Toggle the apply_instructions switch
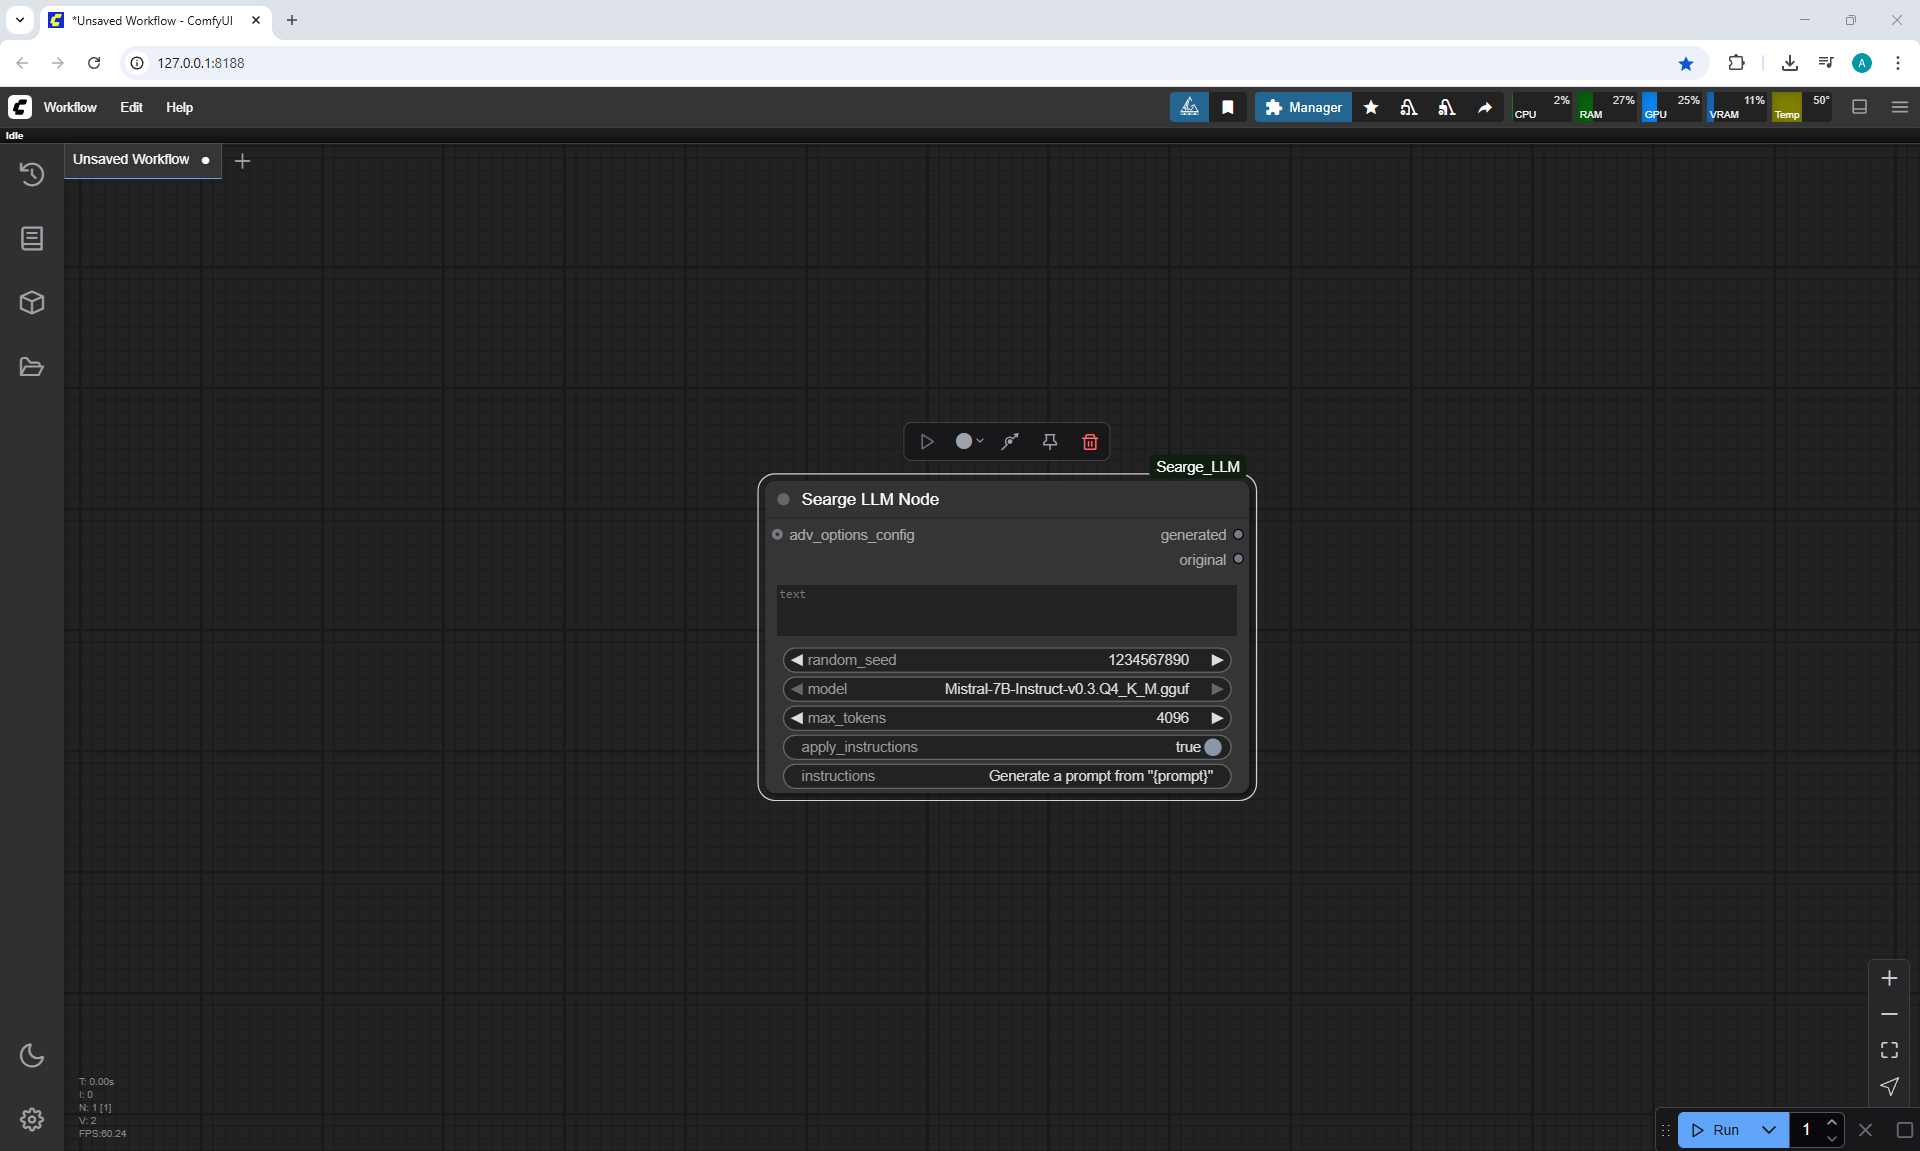The image size is (1920, 1151). point(1212,747)
